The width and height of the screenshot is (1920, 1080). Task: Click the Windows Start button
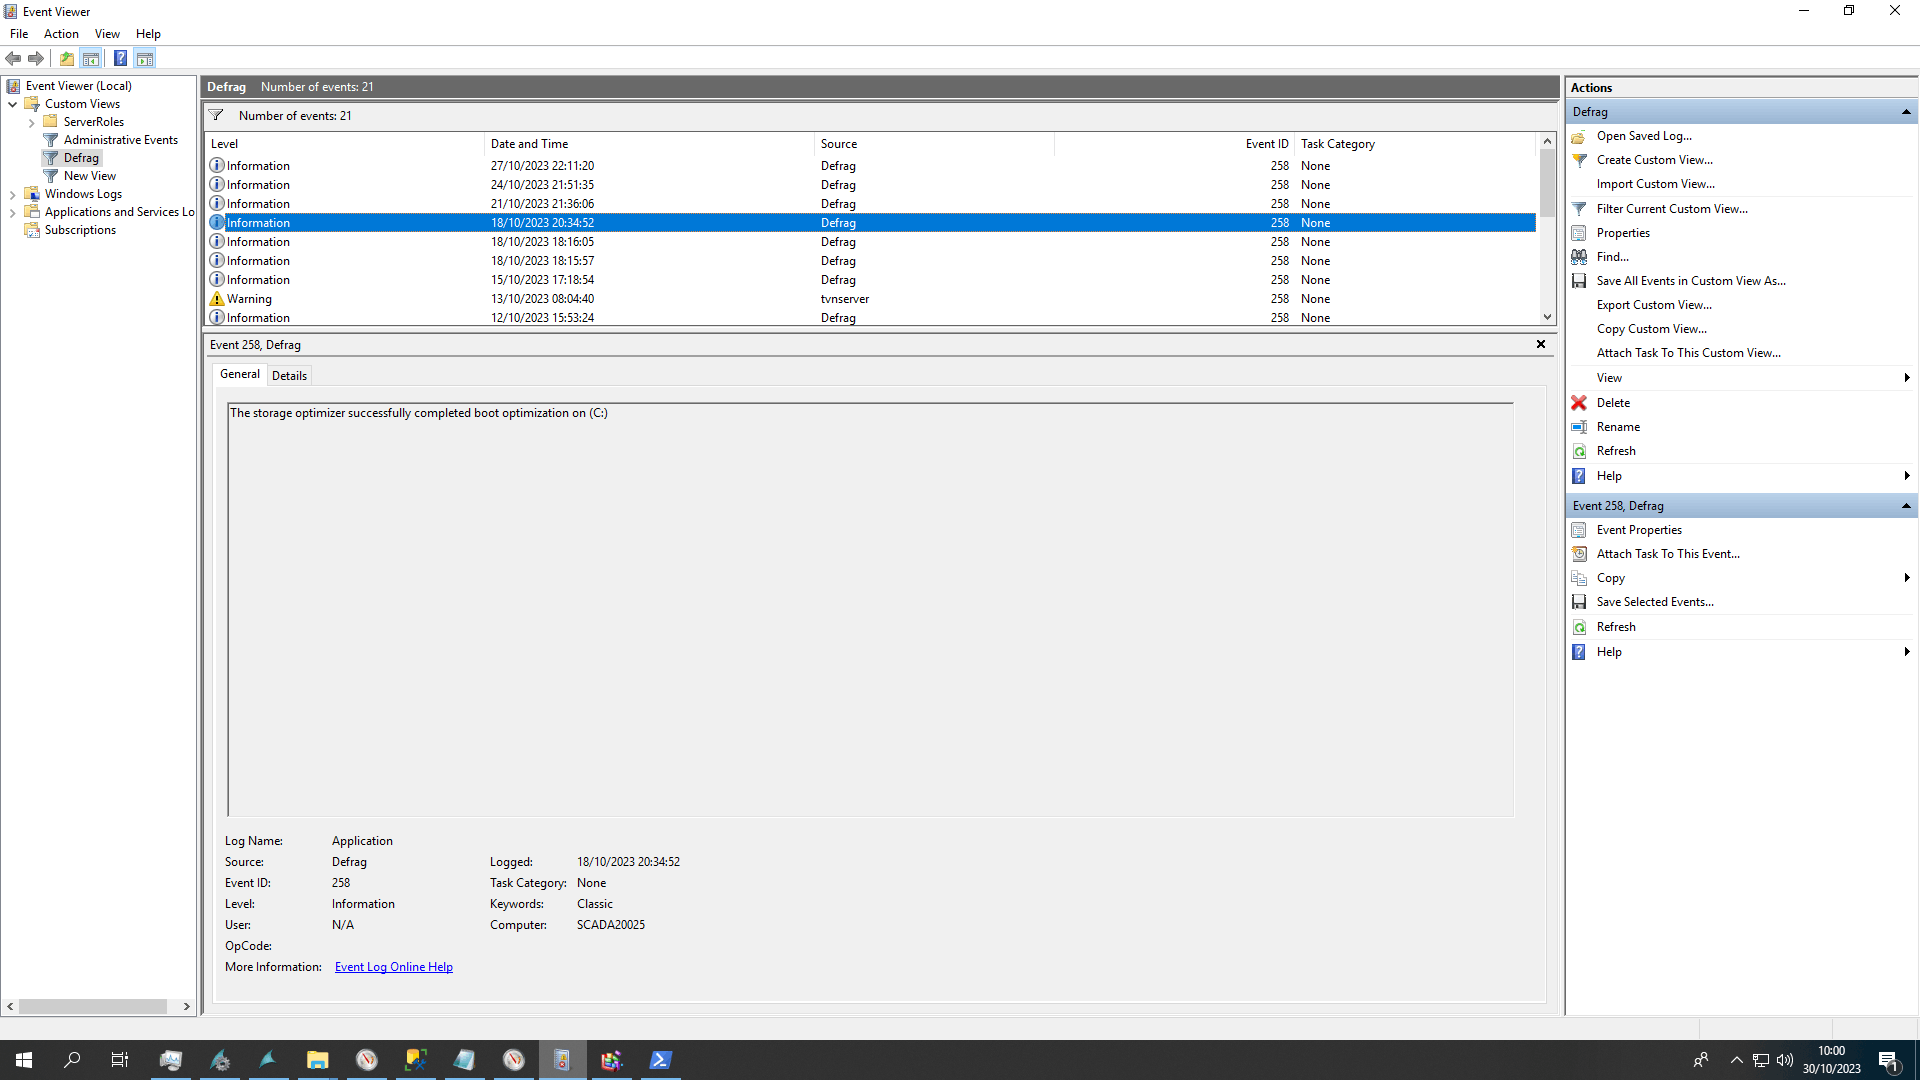tap(24, 1060)
